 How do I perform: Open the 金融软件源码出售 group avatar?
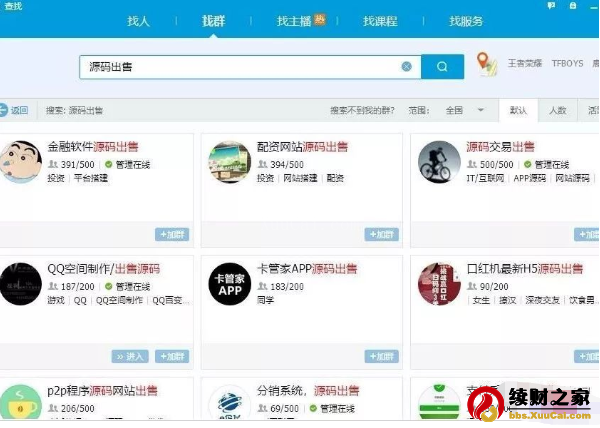(x=20, y=162)
